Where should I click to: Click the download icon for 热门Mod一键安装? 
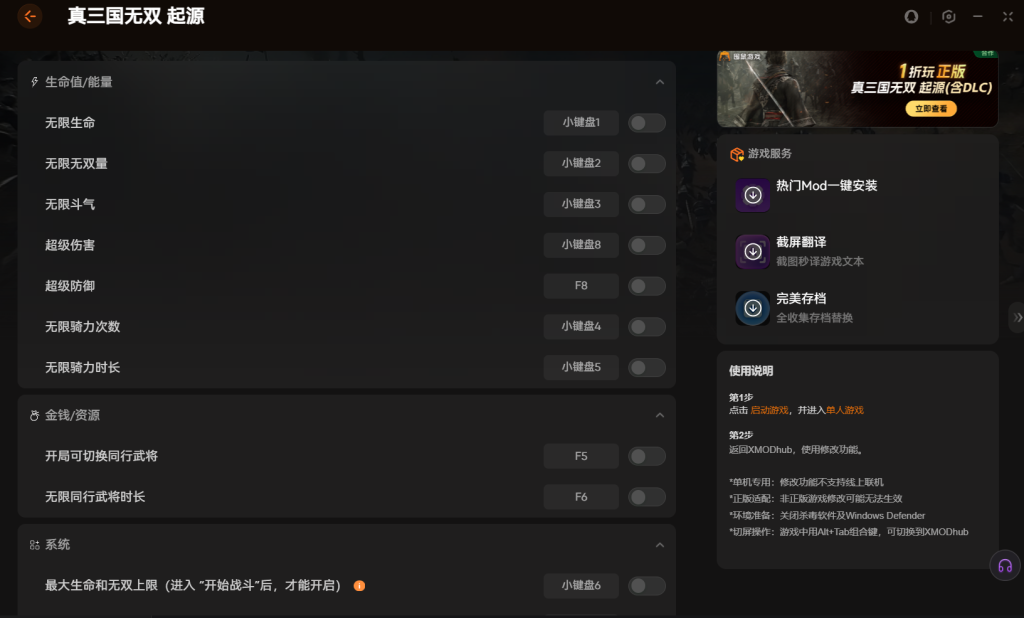point(753,195)
